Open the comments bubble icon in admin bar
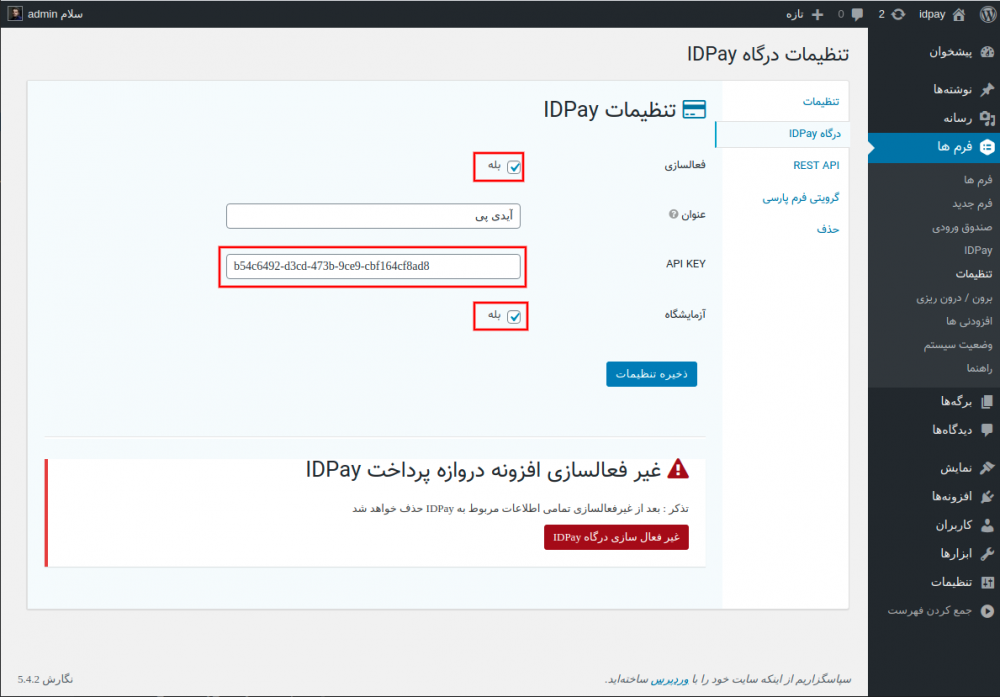The height and width of the screenshot is (697, 1000). click(858, 14)
